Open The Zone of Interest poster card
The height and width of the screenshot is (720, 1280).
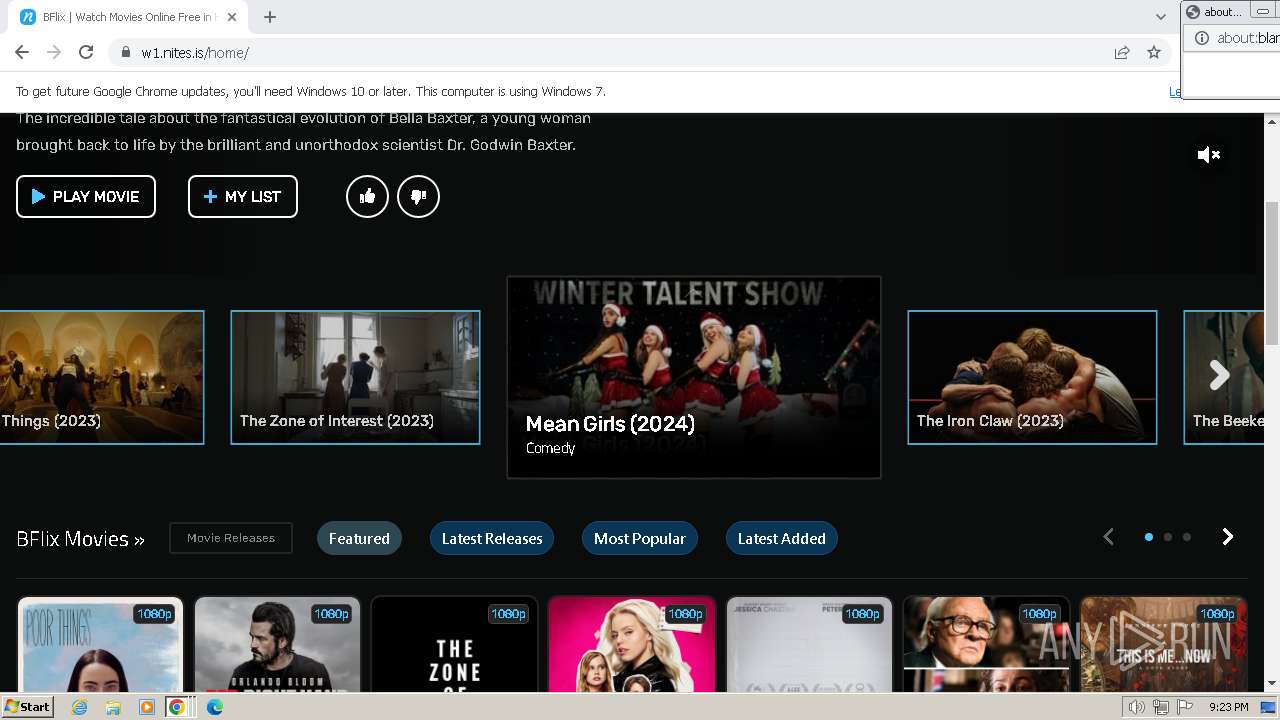tap(455, 644)
